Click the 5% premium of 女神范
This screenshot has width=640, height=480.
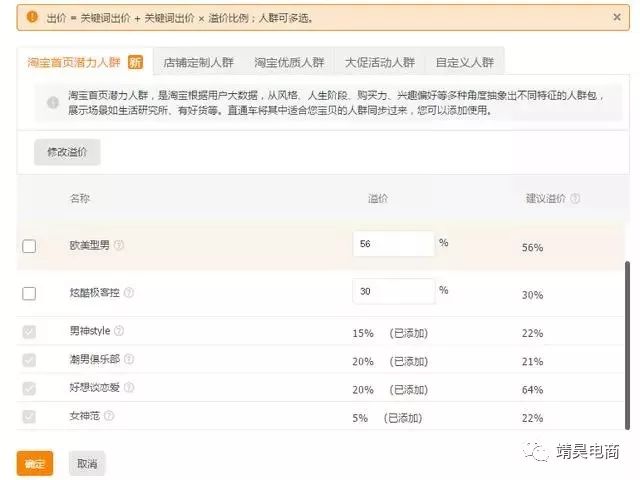pyautogui.click(x=360, y=418)
